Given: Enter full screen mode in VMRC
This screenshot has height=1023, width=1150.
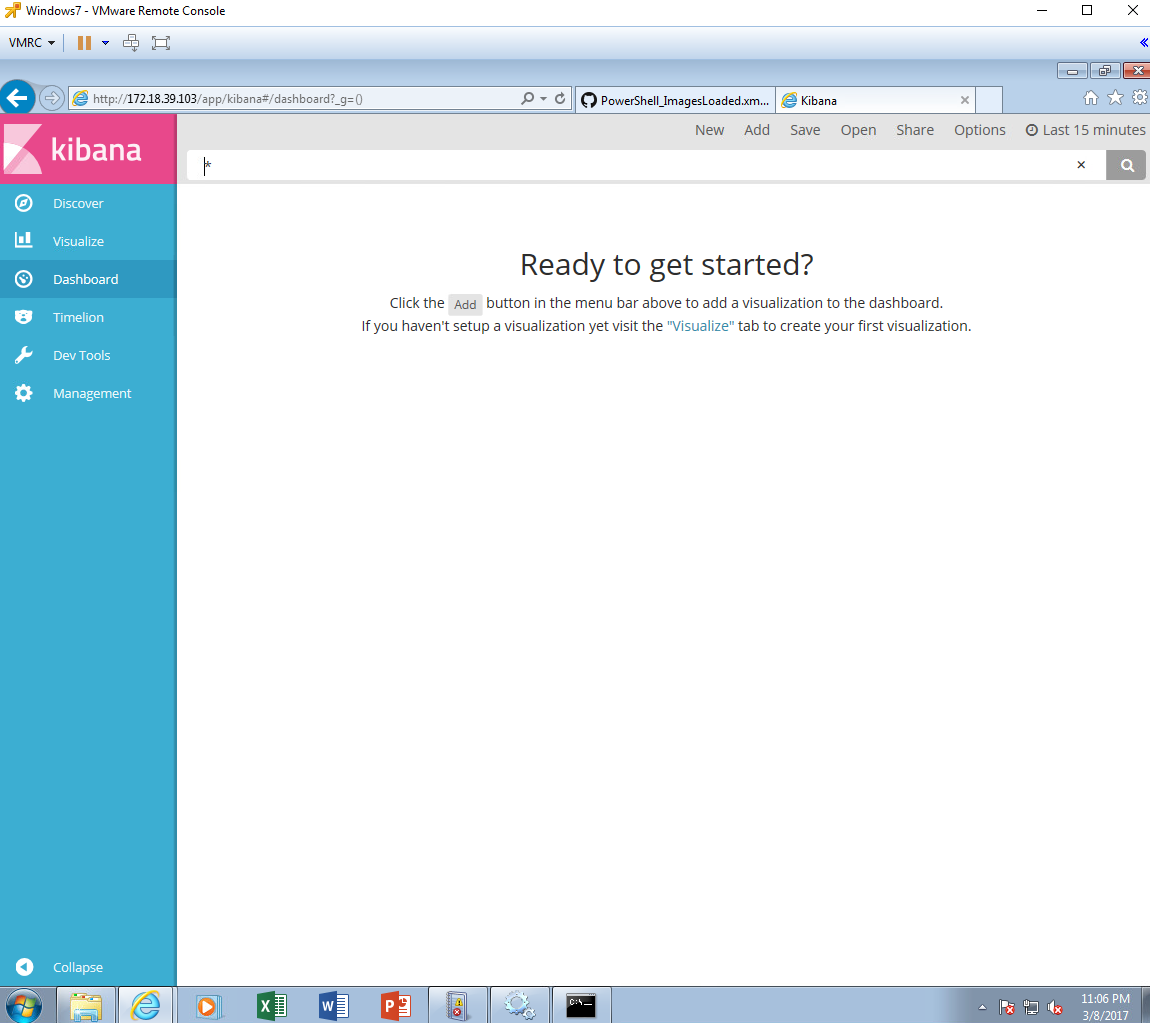Looking at the screenshot, I should tap(161, 43).
